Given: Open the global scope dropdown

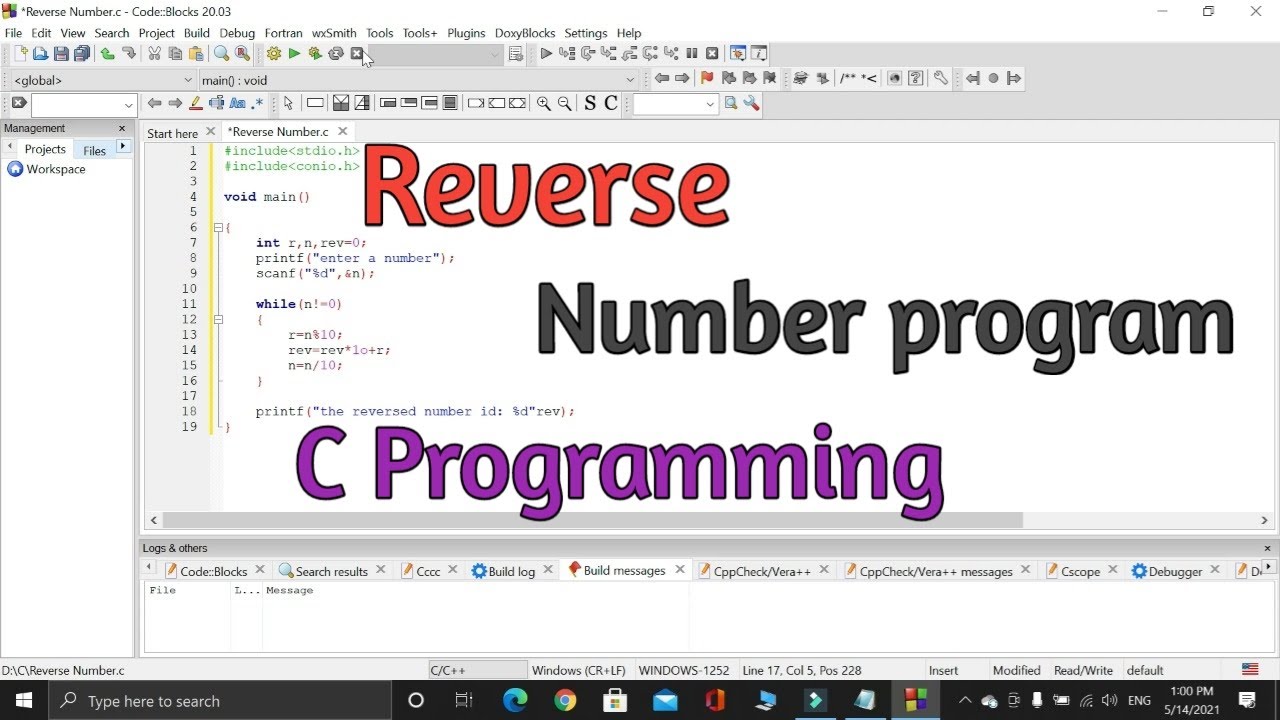Looking at the screenshot, I should click(x=188, y=80).
